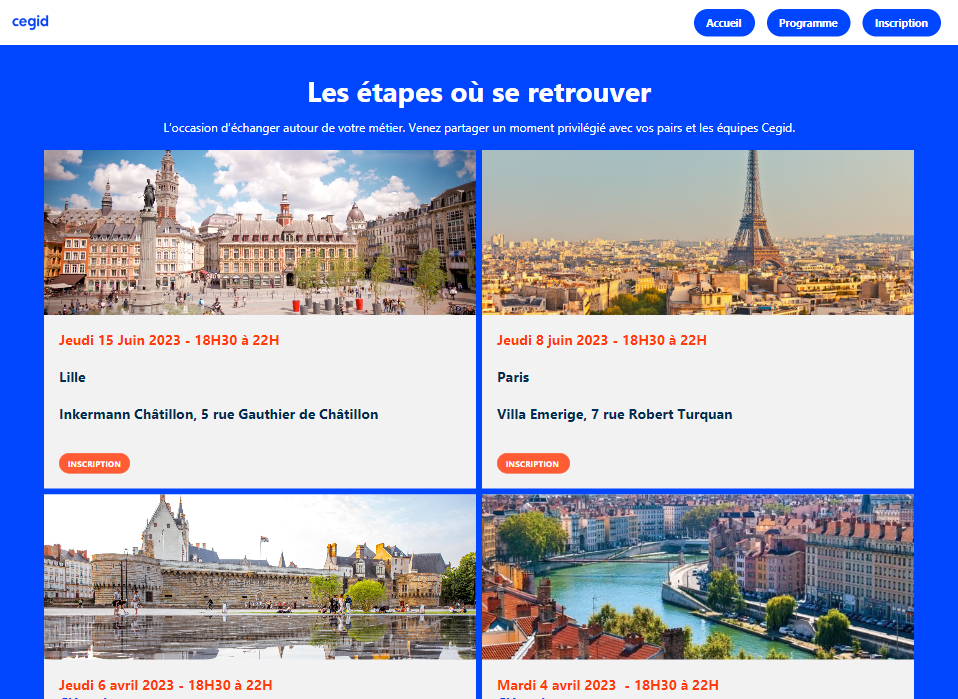Open the Lyon river photo

(x=698, y=577)
